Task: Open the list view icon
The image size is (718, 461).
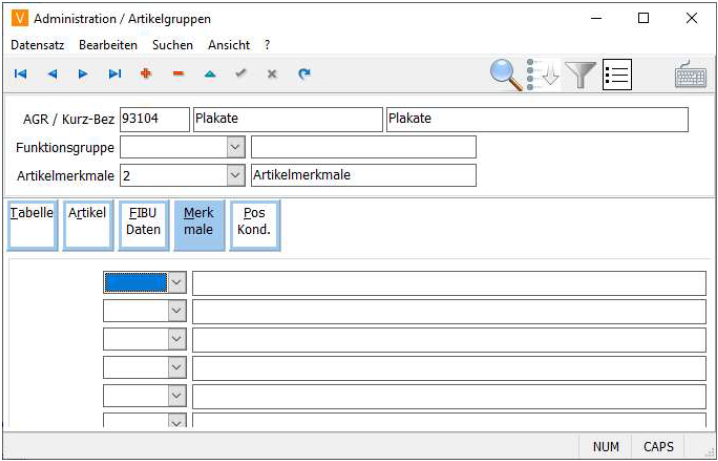Action: click(x=617, y=74)
